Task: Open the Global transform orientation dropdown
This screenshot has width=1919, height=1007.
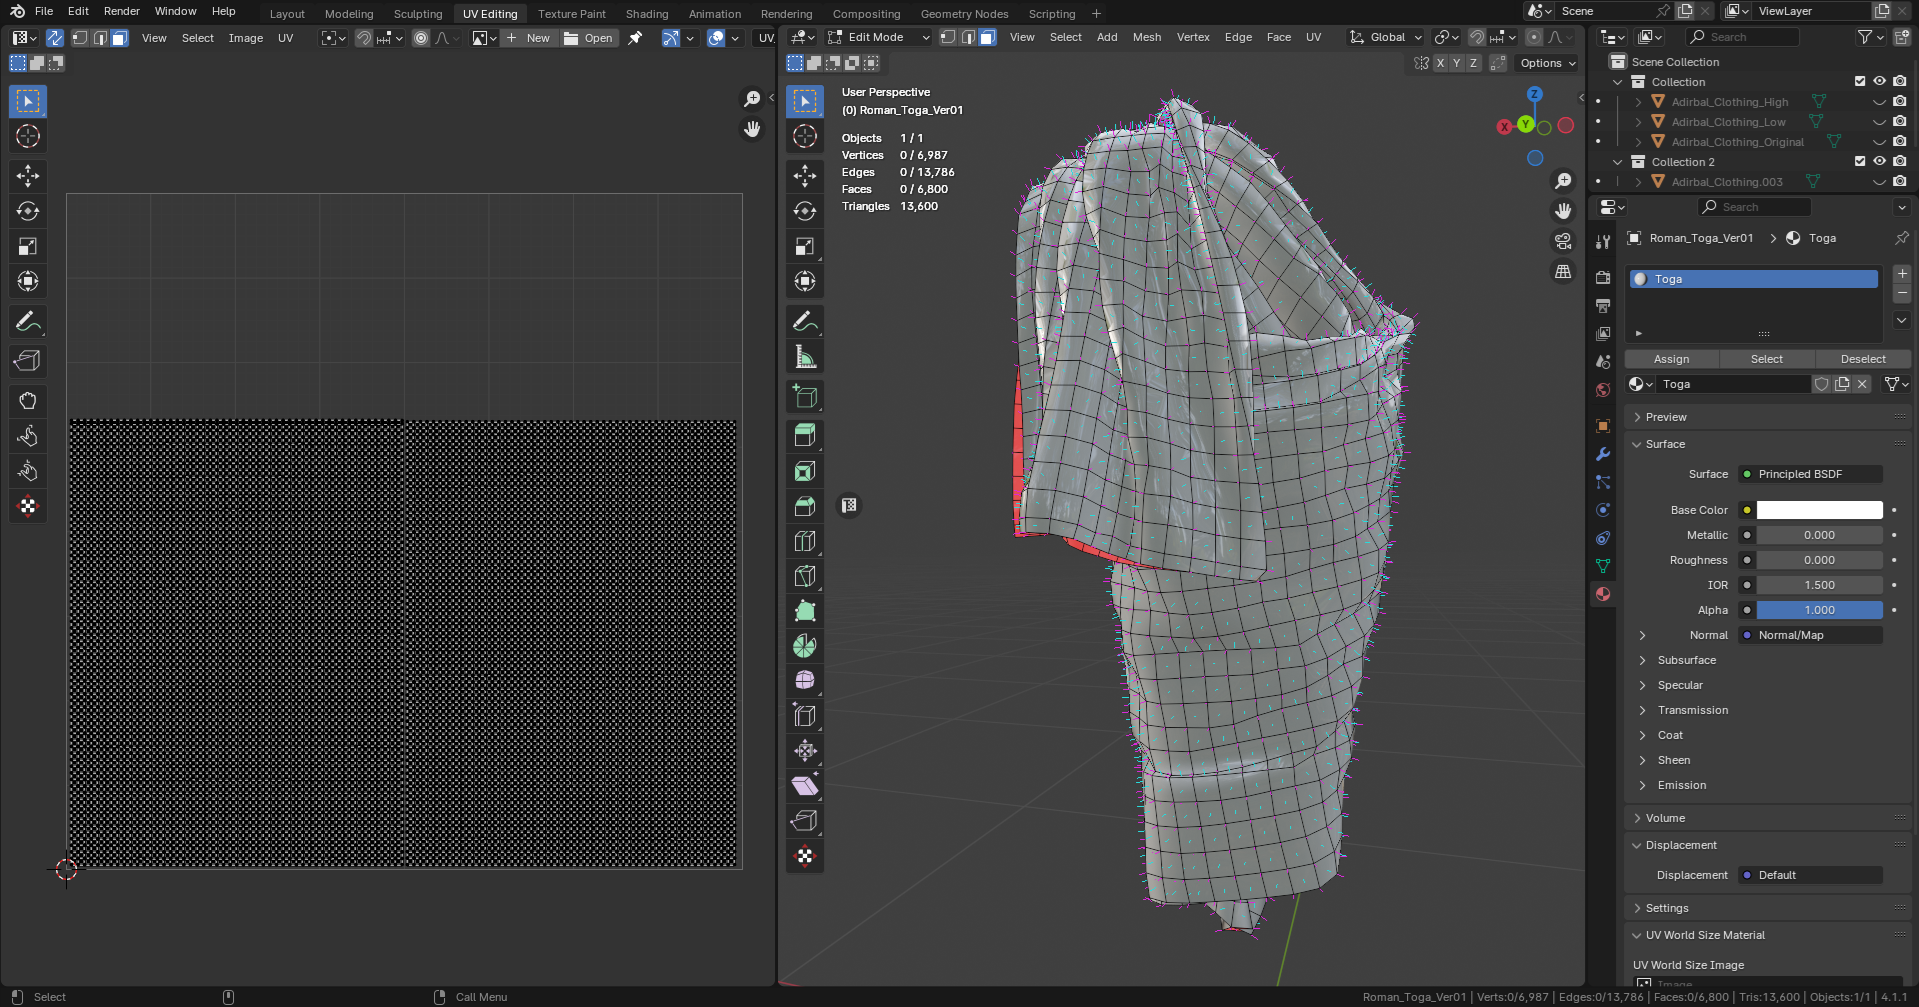Action: (x=1385, y=37)
